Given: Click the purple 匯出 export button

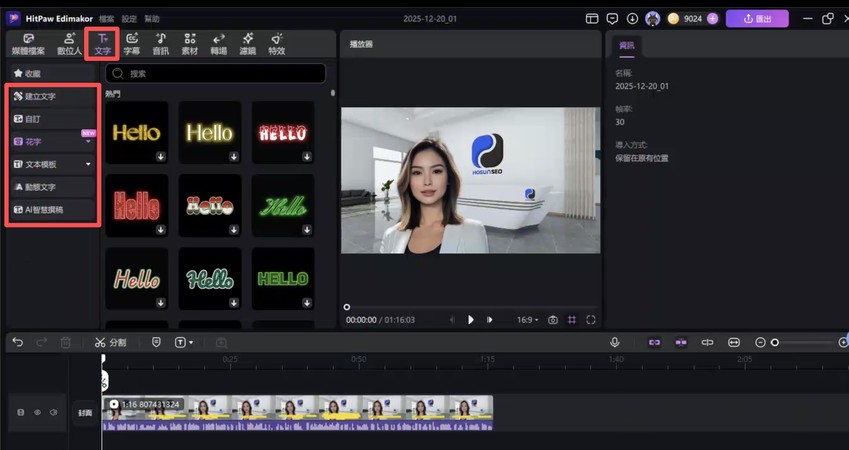Looking at the screenshot, I should (756, 19).
